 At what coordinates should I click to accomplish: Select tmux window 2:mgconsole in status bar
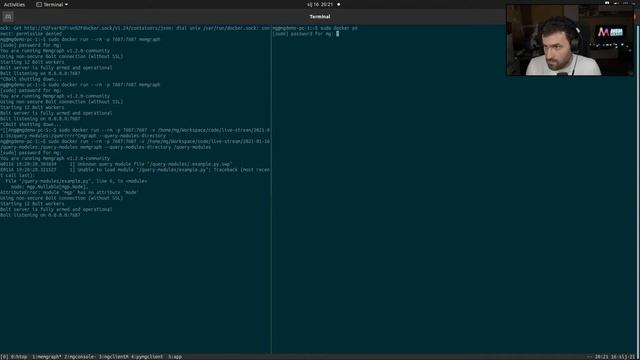[x=80, y=357]
